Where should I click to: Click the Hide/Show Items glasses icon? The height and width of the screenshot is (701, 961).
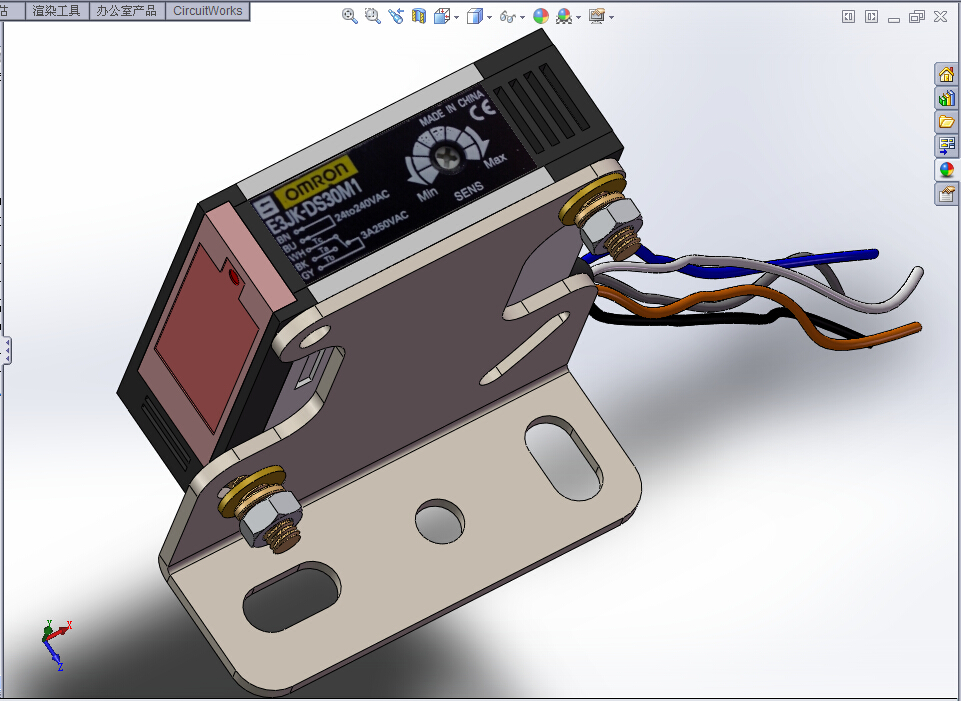coord(507,17)
